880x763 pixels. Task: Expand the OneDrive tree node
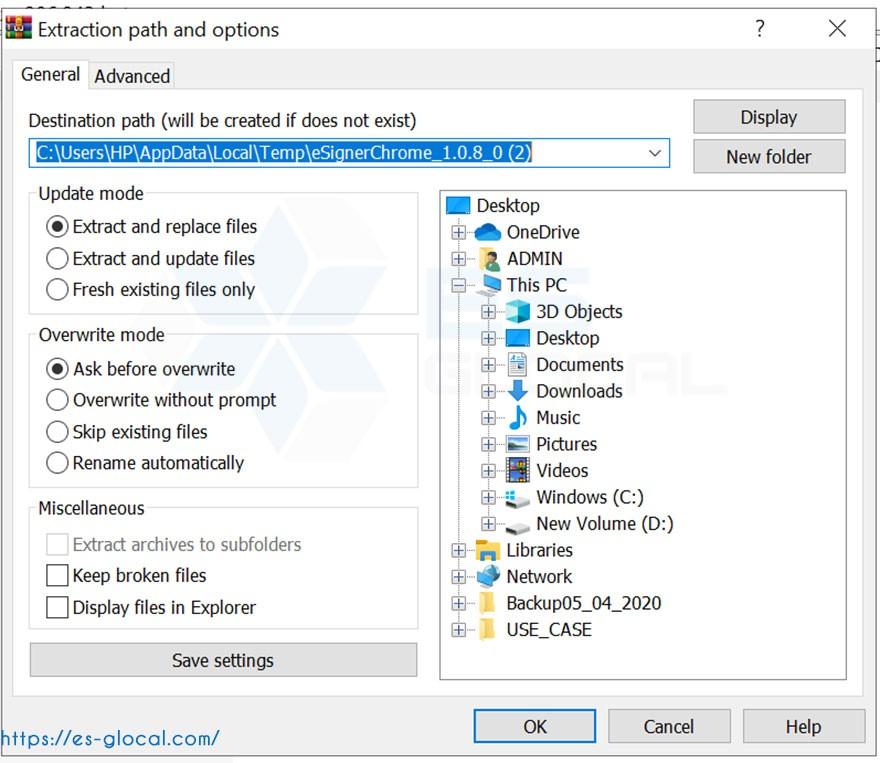pyautogui.click(x=459, y=232)
